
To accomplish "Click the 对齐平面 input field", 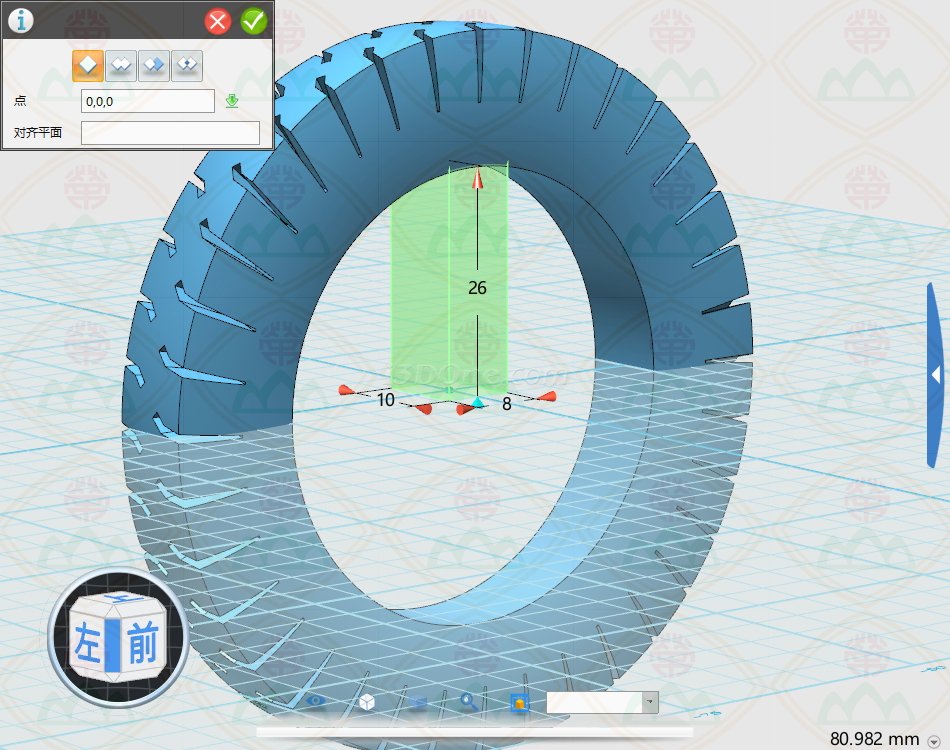I will pyautogui.click(x=170, y=133).
